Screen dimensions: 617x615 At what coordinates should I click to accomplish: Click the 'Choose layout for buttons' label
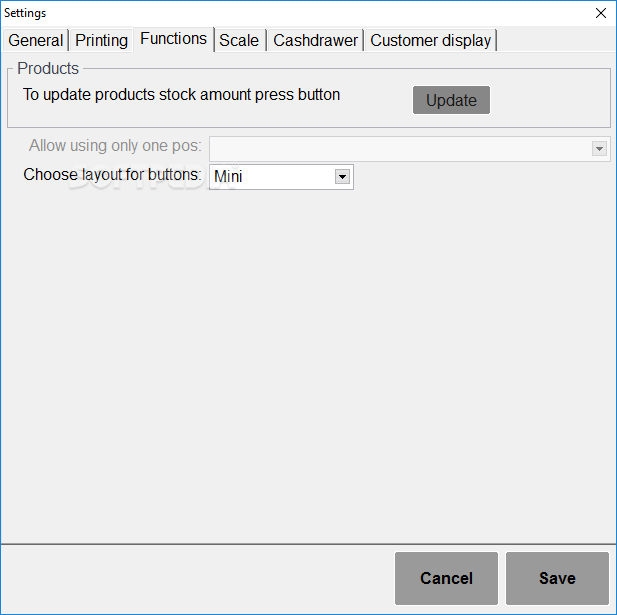click(112, 175)
